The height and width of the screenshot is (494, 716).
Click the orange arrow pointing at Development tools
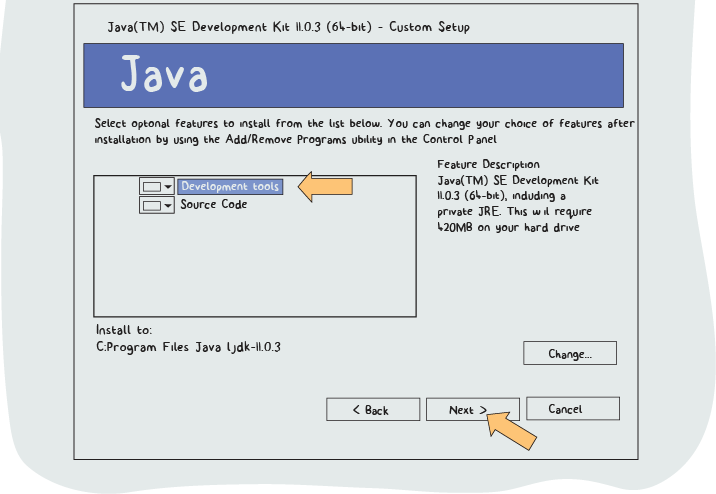(x=326, y=186)
